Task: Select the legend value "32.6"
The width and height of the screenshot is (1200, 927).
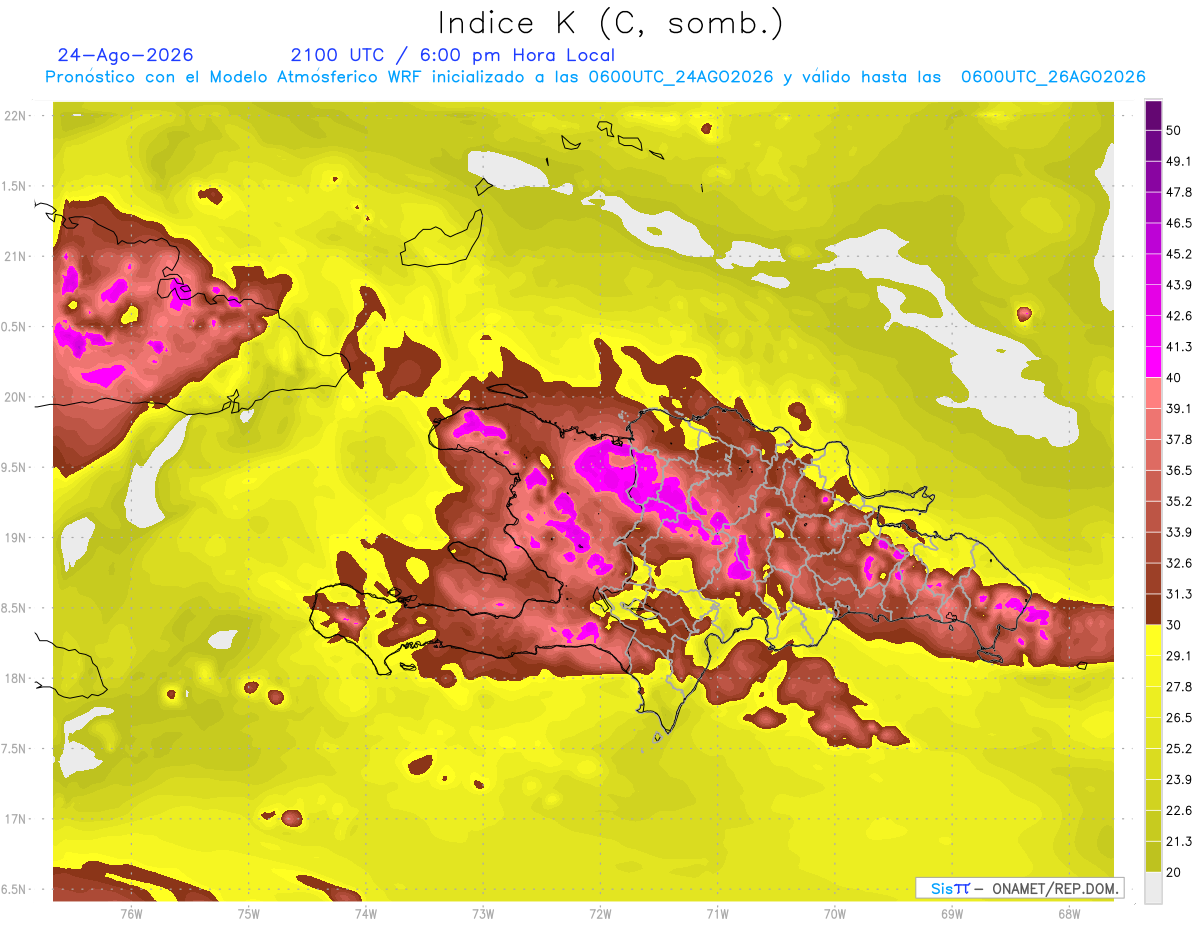Action: point(1178,563)
